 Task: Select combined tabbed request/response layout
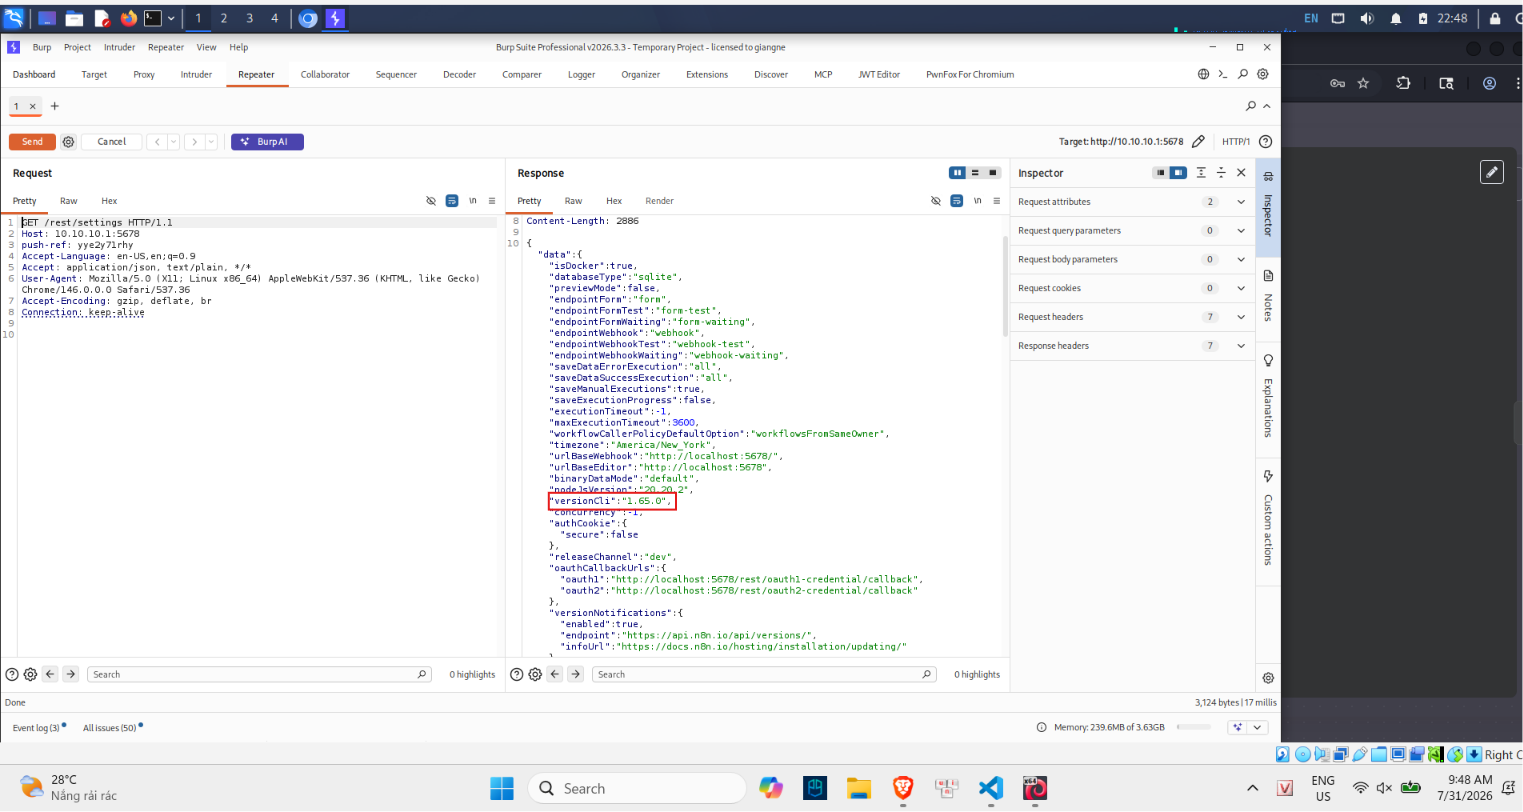pos(993,173)
